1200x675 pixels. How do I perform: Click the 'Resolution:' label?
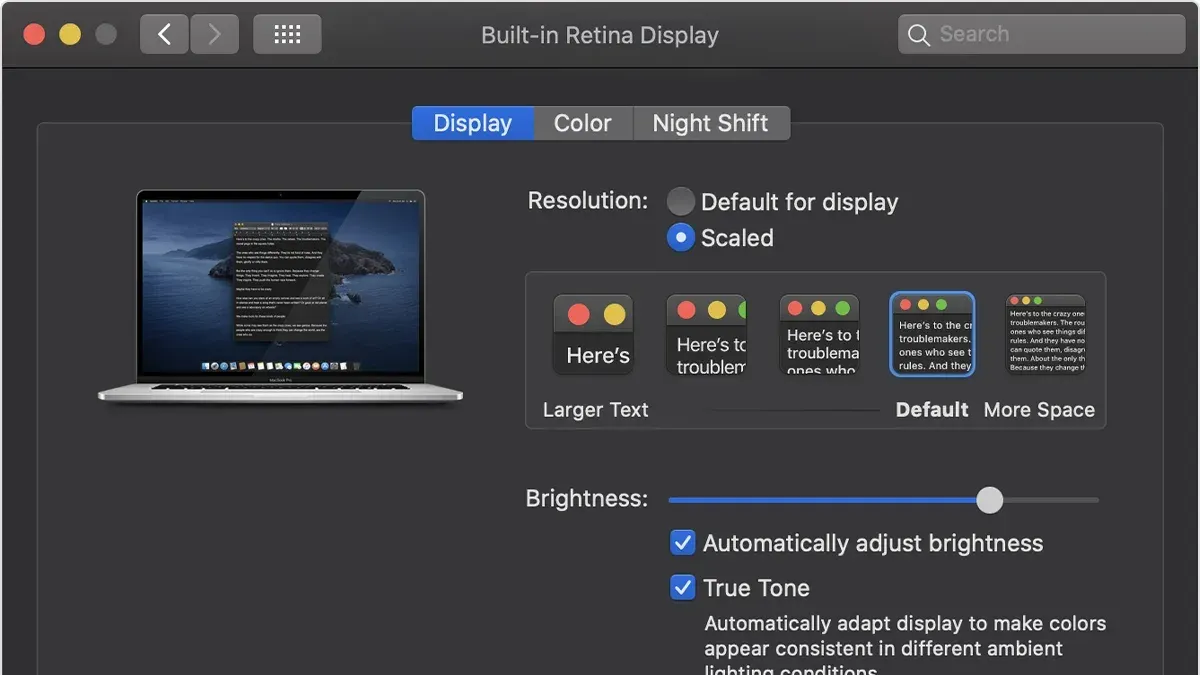pyautogui.click(x=588, y=200)
